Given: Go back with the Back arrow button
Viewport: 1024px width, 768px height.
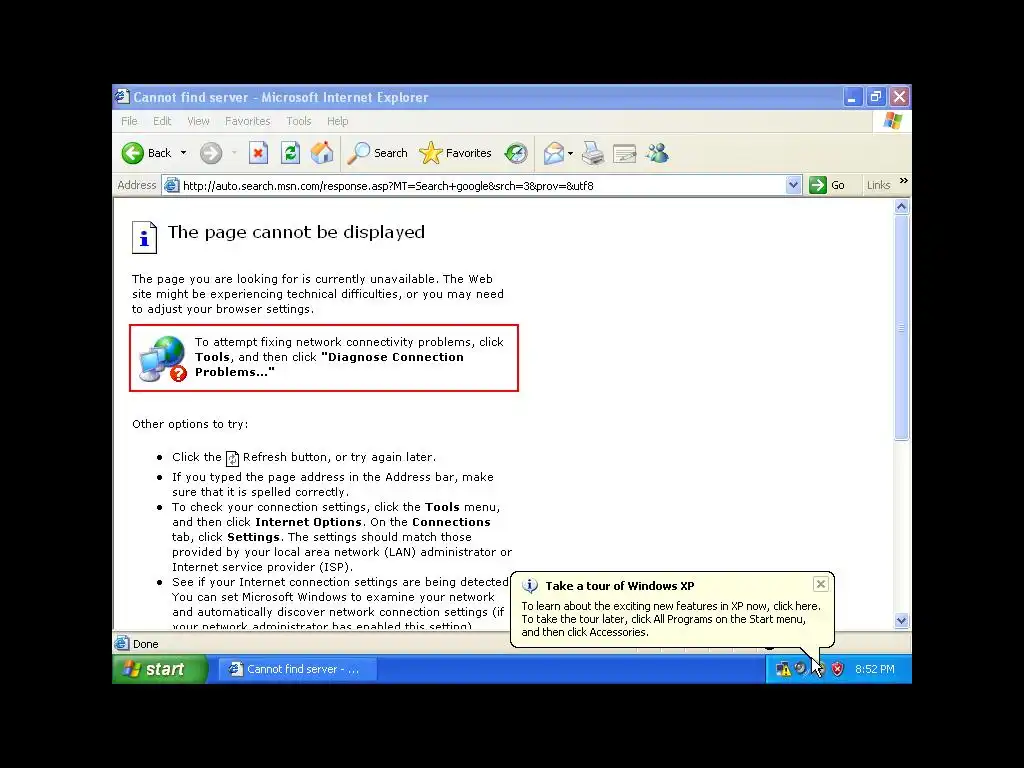Looking at the screenshot, I should tap(146, 153).
